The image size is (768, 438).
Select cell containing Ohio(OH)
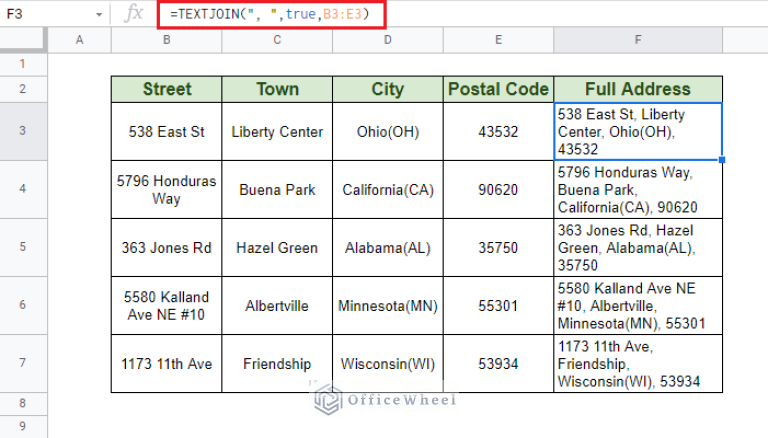pos(388,131)
